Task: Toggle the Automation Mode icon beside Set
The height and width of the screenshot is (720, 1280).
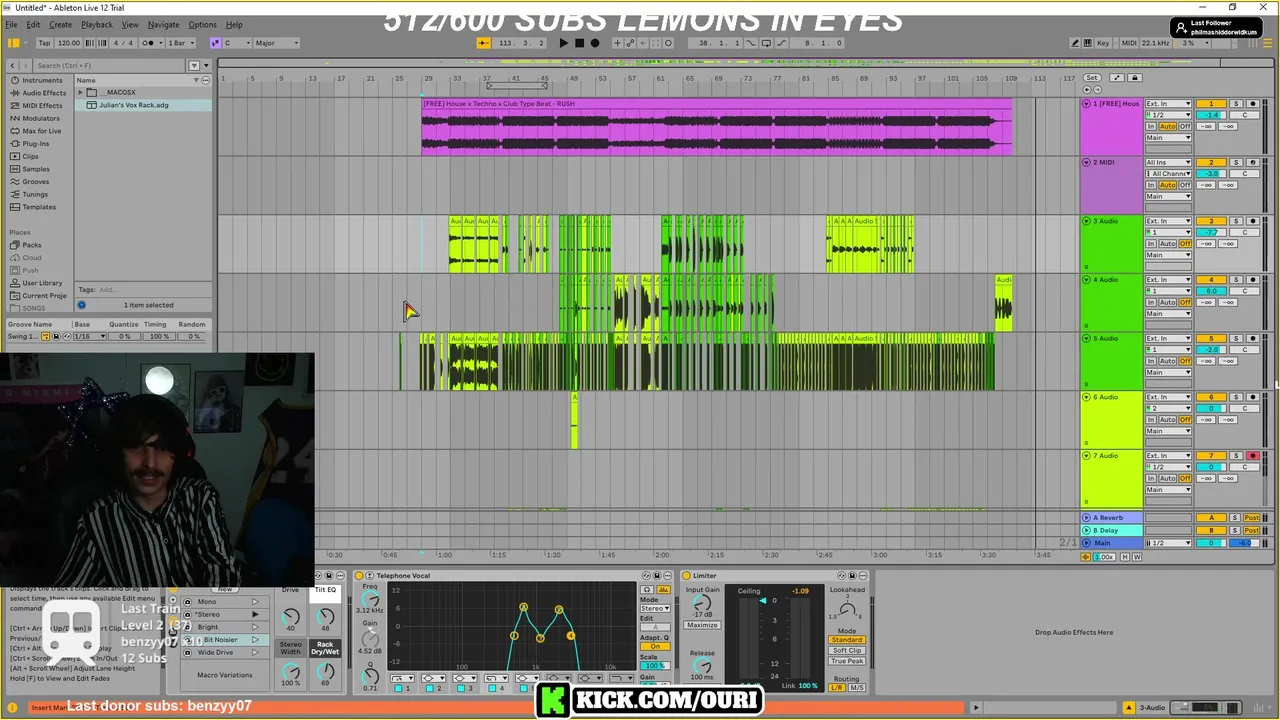Action: 1116,78
